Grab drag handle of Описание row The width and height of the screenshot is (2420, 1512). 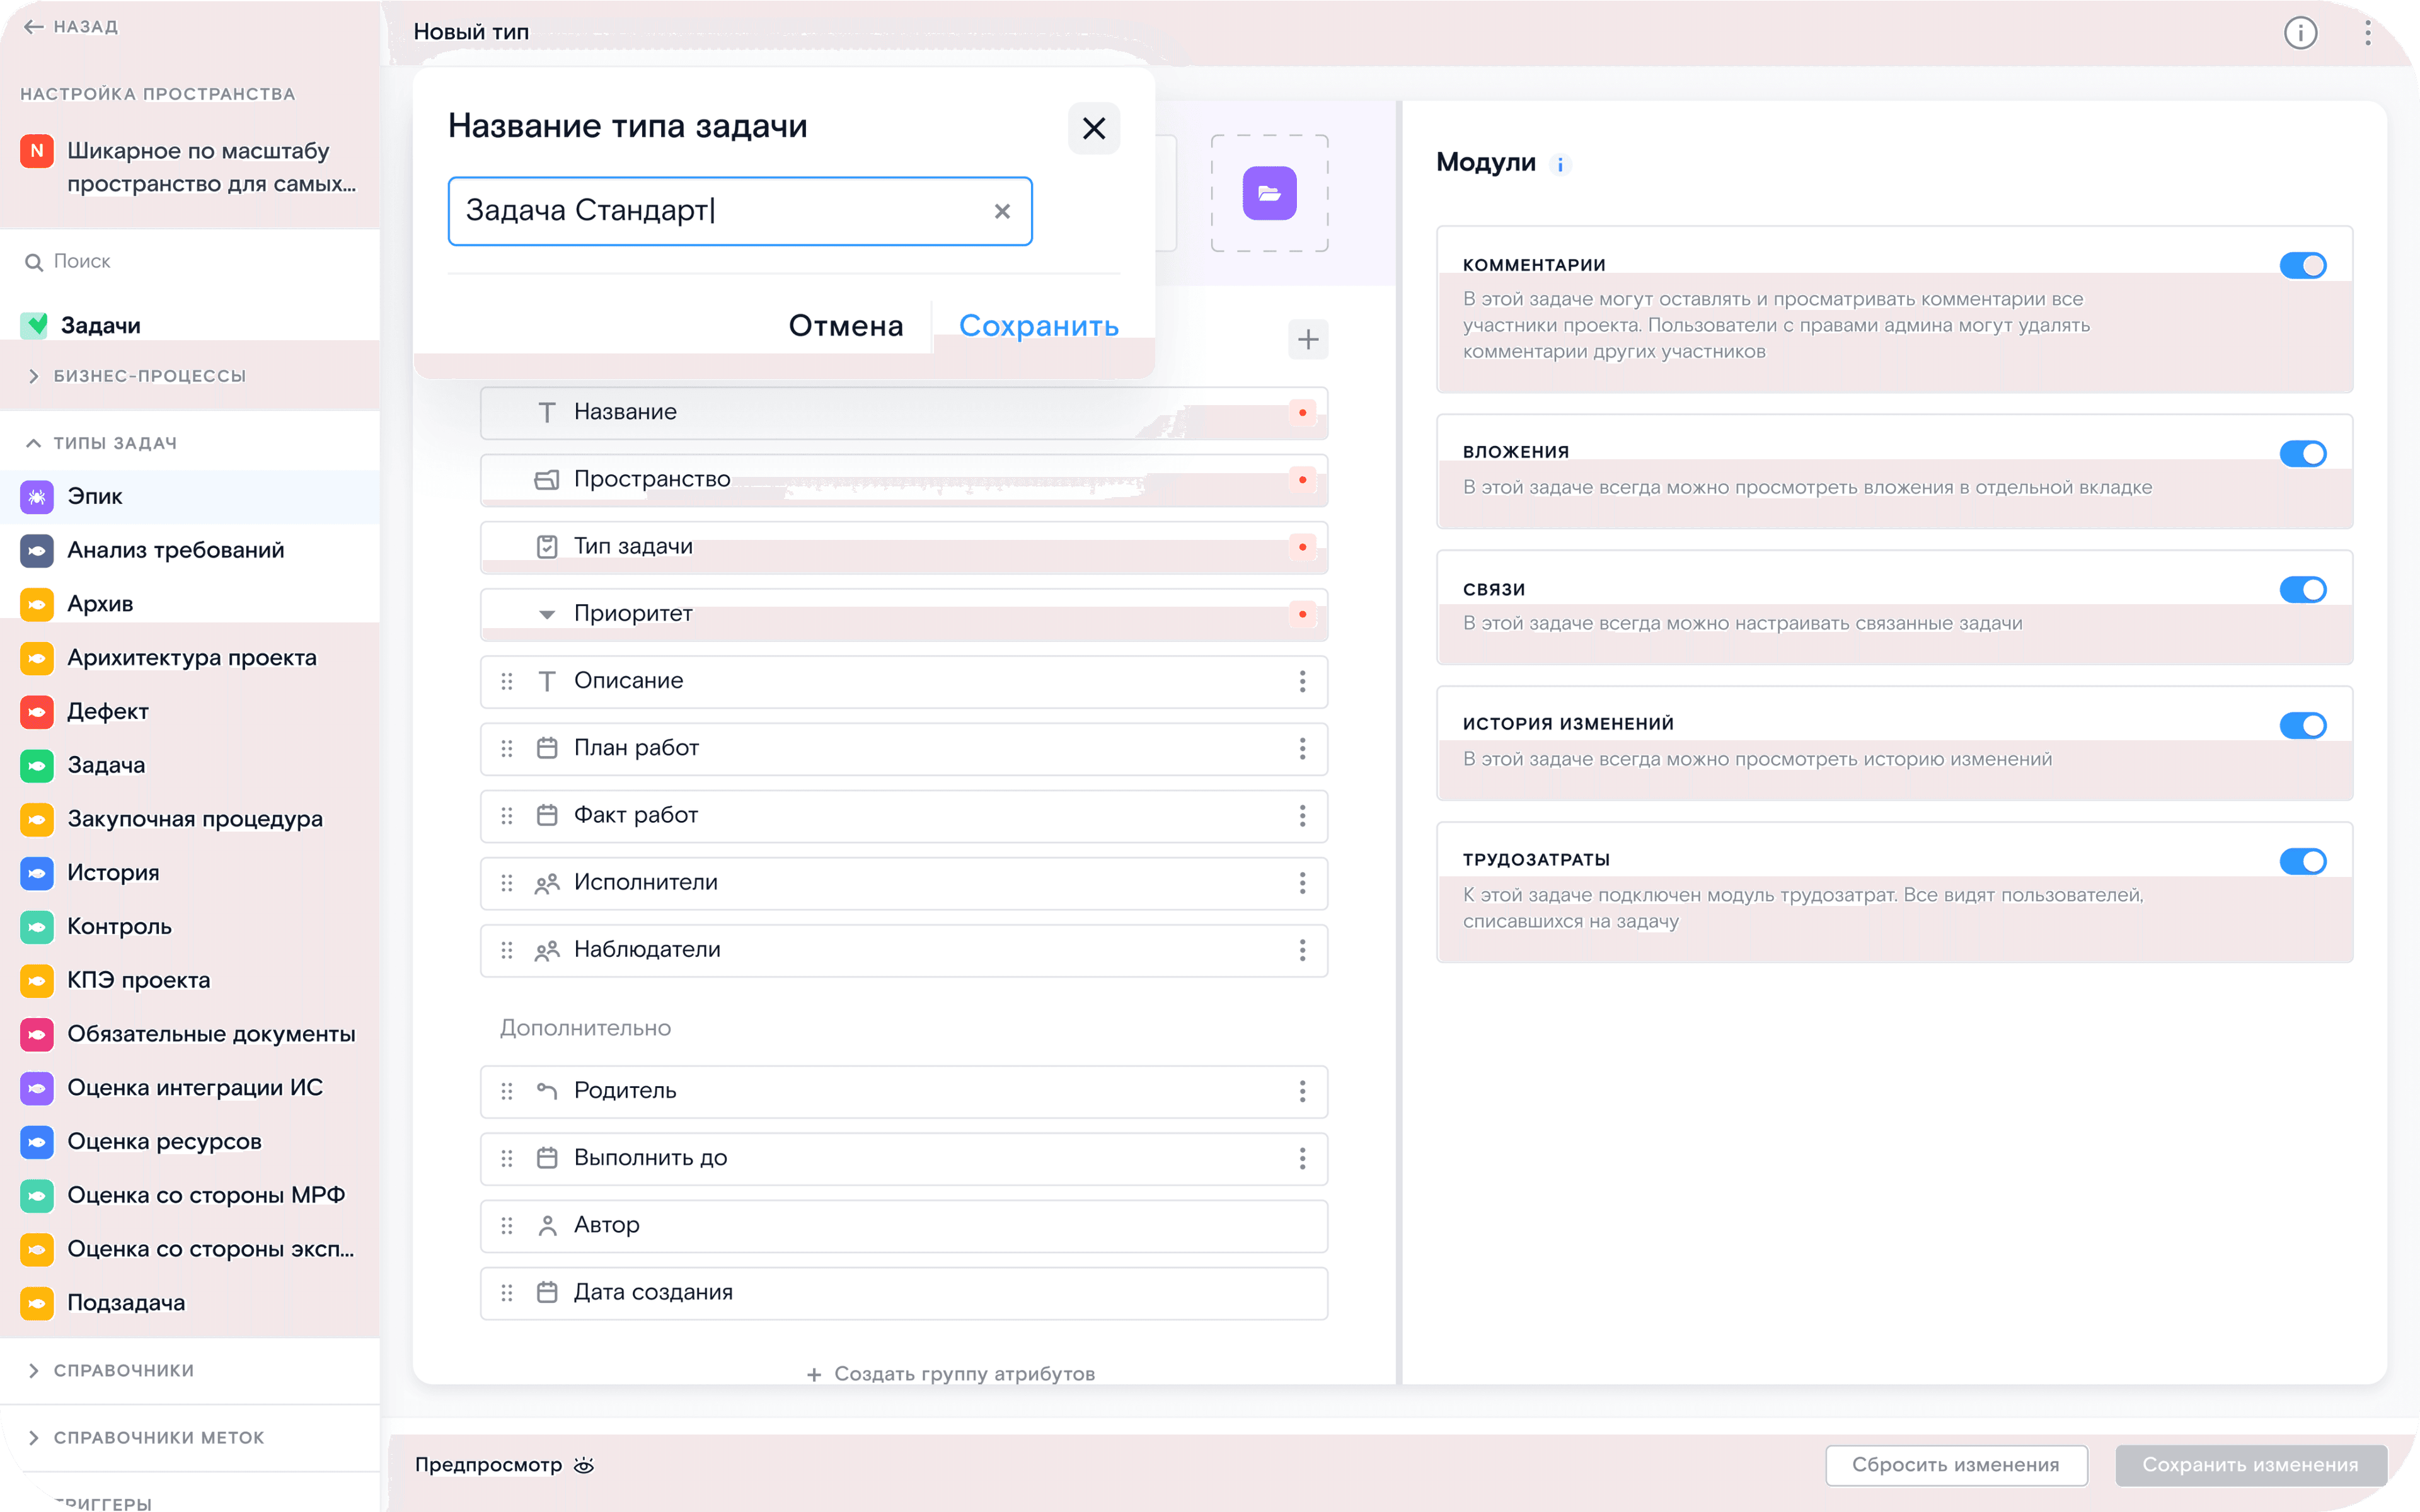(507, 681)
